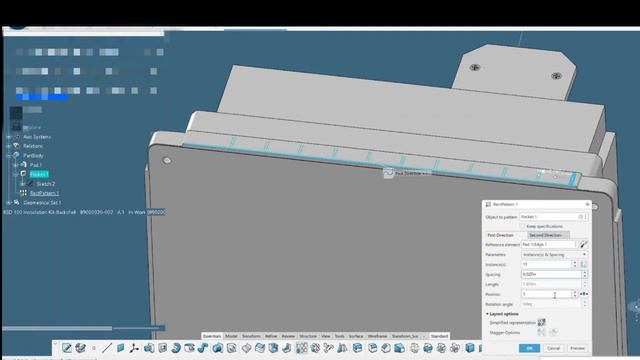Select the Rib sweep icon in toolbar
This screenshot has height=360, width=640.
pos(202,348)
